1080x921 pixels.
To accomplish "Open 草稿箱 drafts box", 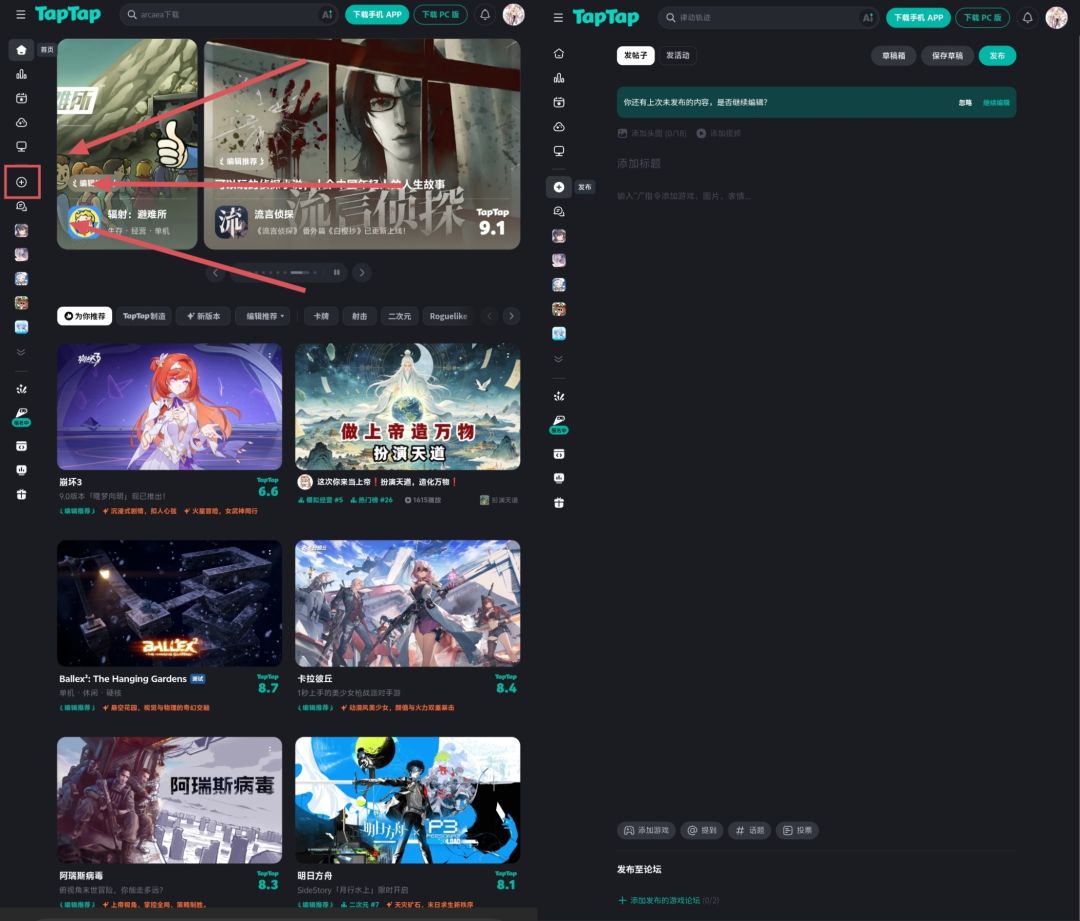I will click(893, 56).
